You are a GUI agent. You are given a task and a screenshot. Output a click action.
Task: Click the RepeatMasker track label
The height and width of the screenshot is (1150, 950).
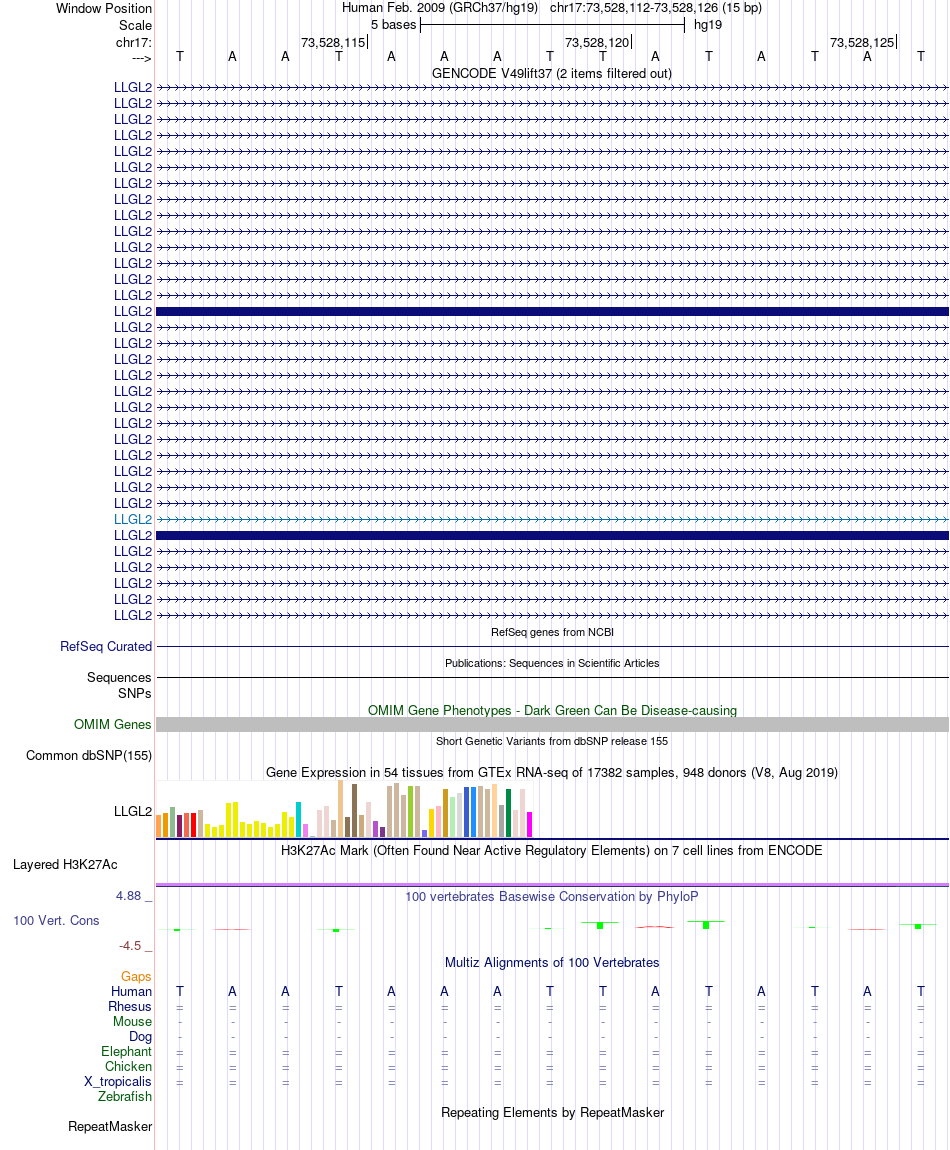[x=110, y=1126]
